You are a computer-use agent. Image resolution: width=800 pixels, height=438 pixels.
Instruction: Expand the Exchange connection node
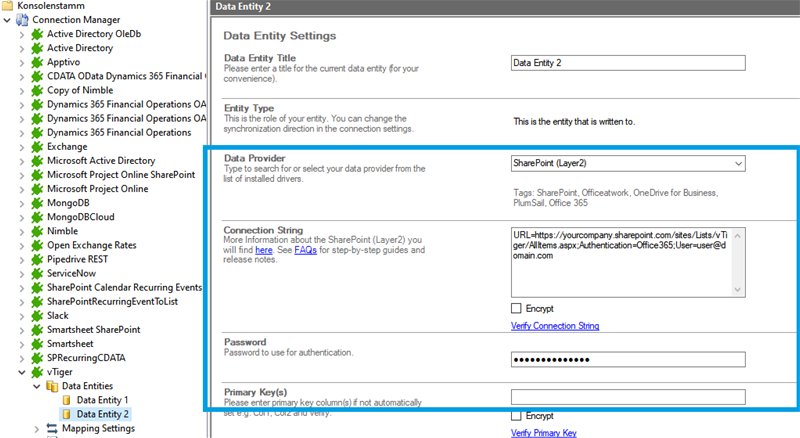click(x=22, y=146)
